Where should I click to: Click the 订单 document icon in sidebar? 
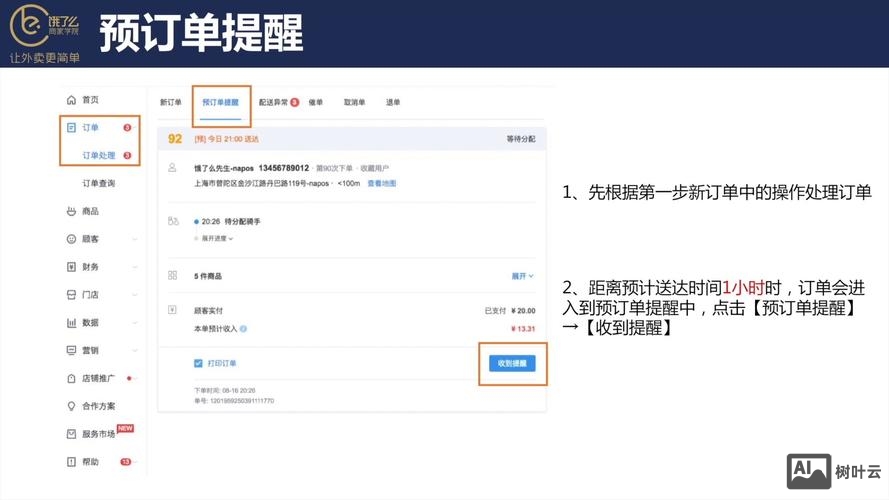(71, 128)
